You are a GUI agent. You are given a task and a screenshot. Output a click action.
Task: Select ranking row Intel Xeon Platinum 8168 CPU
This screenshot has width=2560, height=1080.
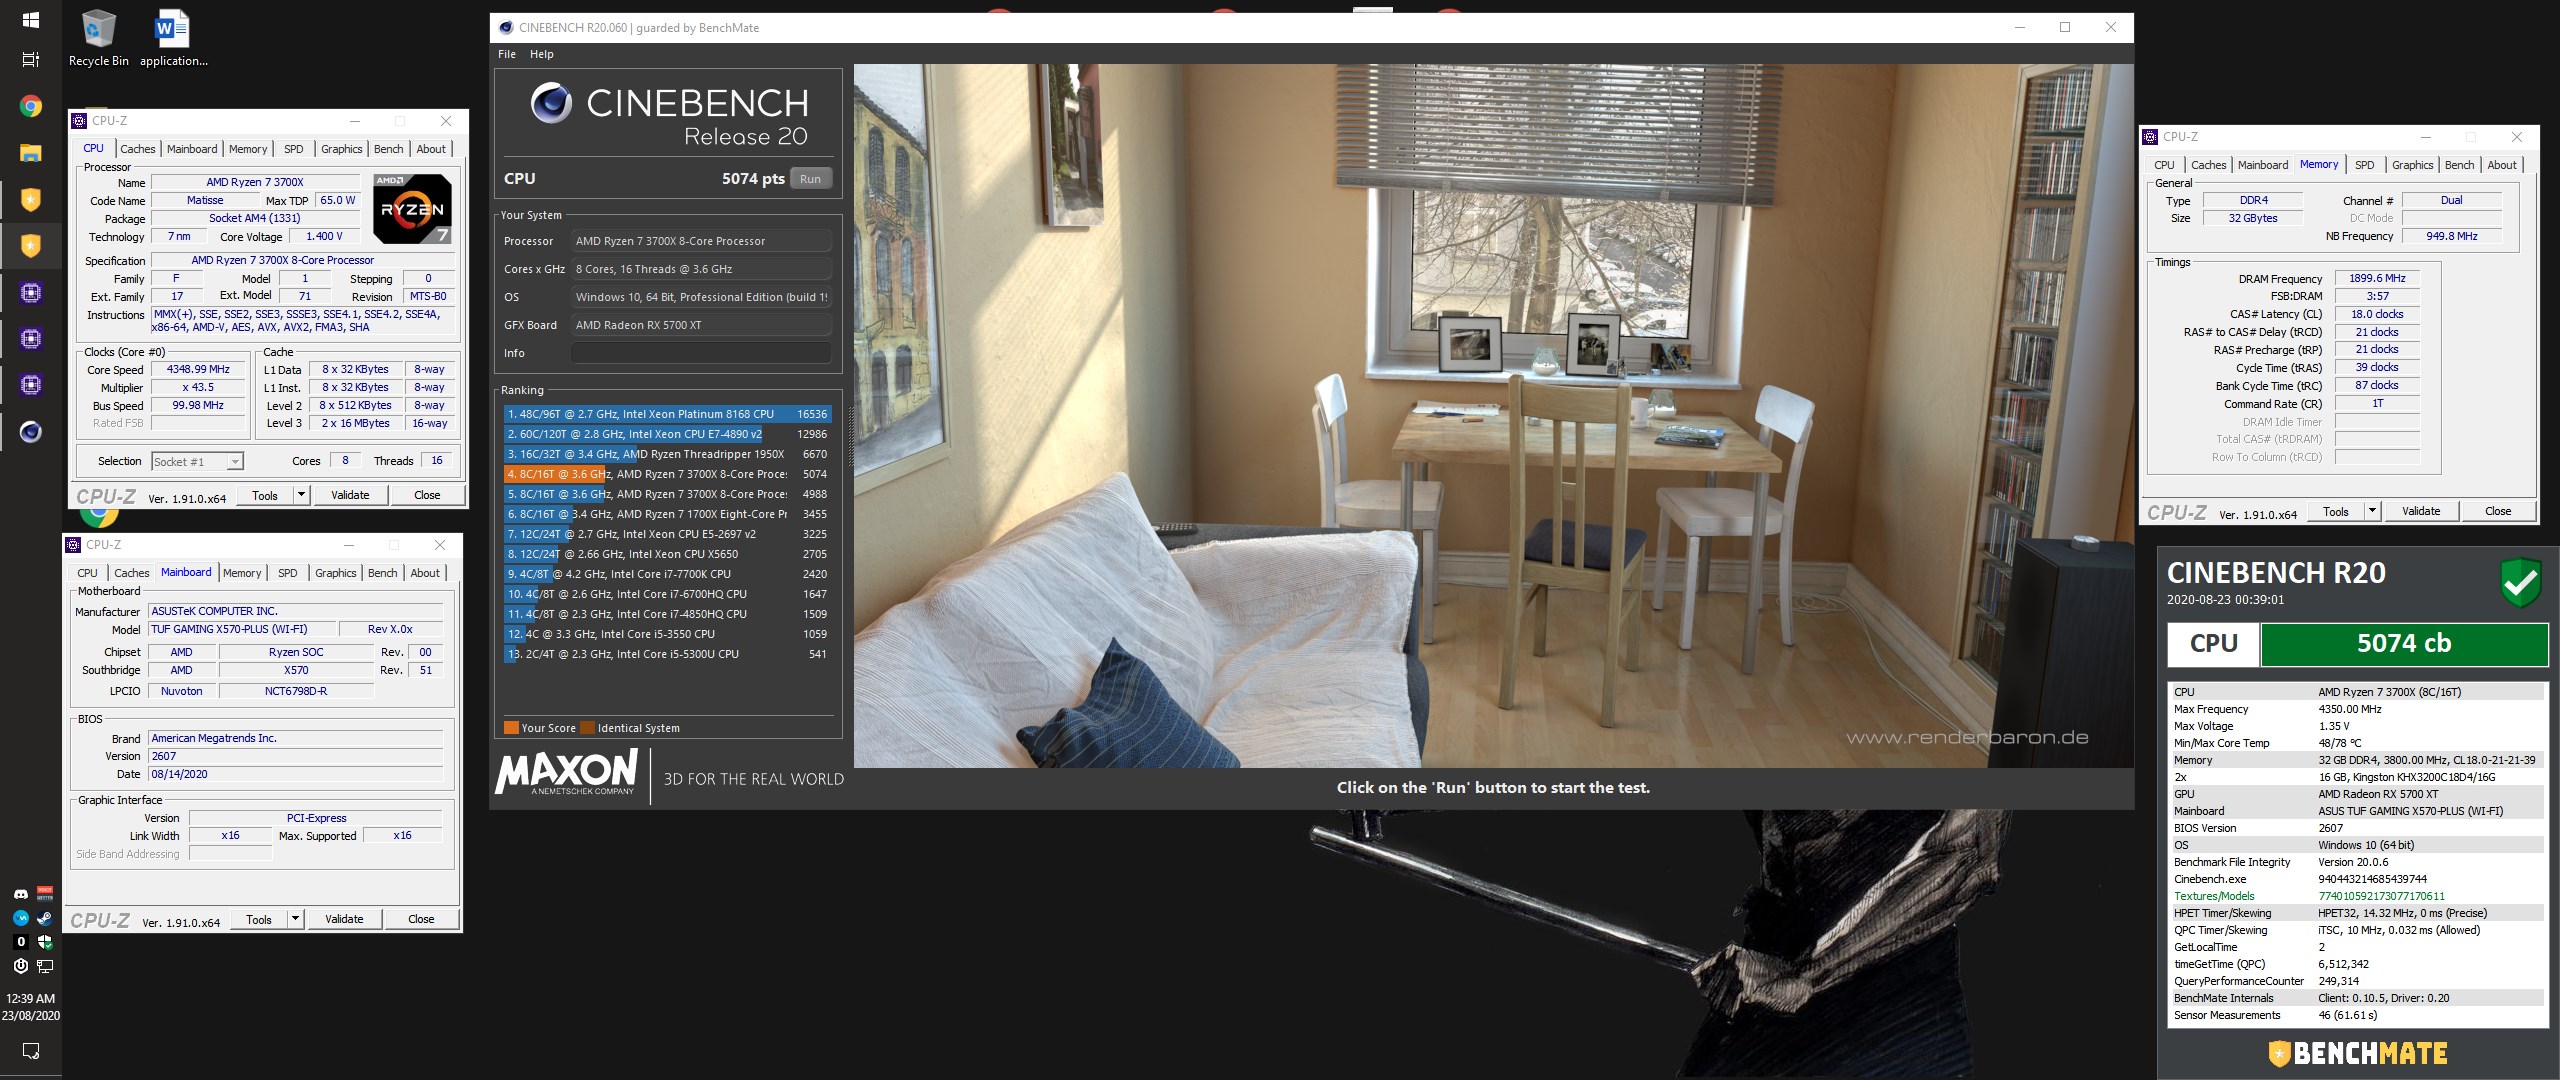[x=667, y=414]
